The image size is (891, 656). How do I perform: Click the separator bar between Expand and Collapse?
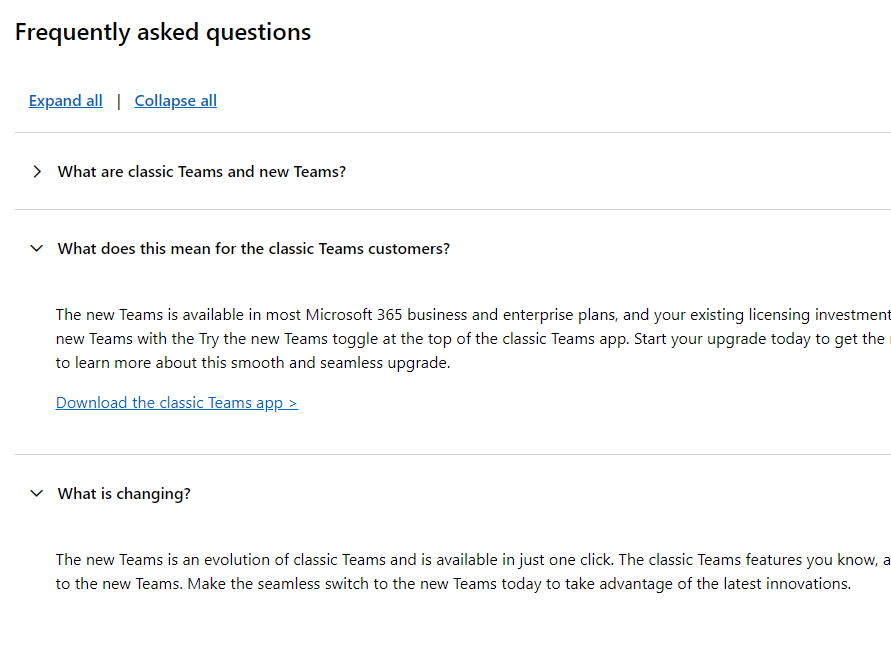tap(119, 101)
